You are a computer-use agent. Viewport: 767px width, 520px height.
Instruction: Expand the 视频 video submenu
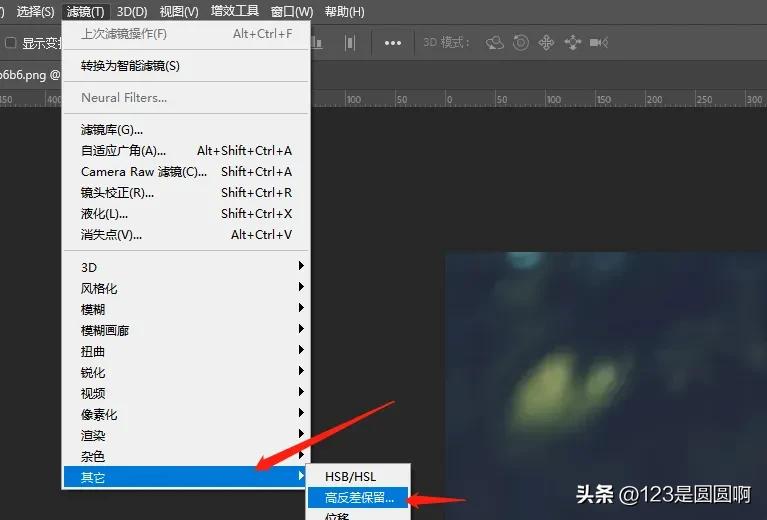pos(186,393)
